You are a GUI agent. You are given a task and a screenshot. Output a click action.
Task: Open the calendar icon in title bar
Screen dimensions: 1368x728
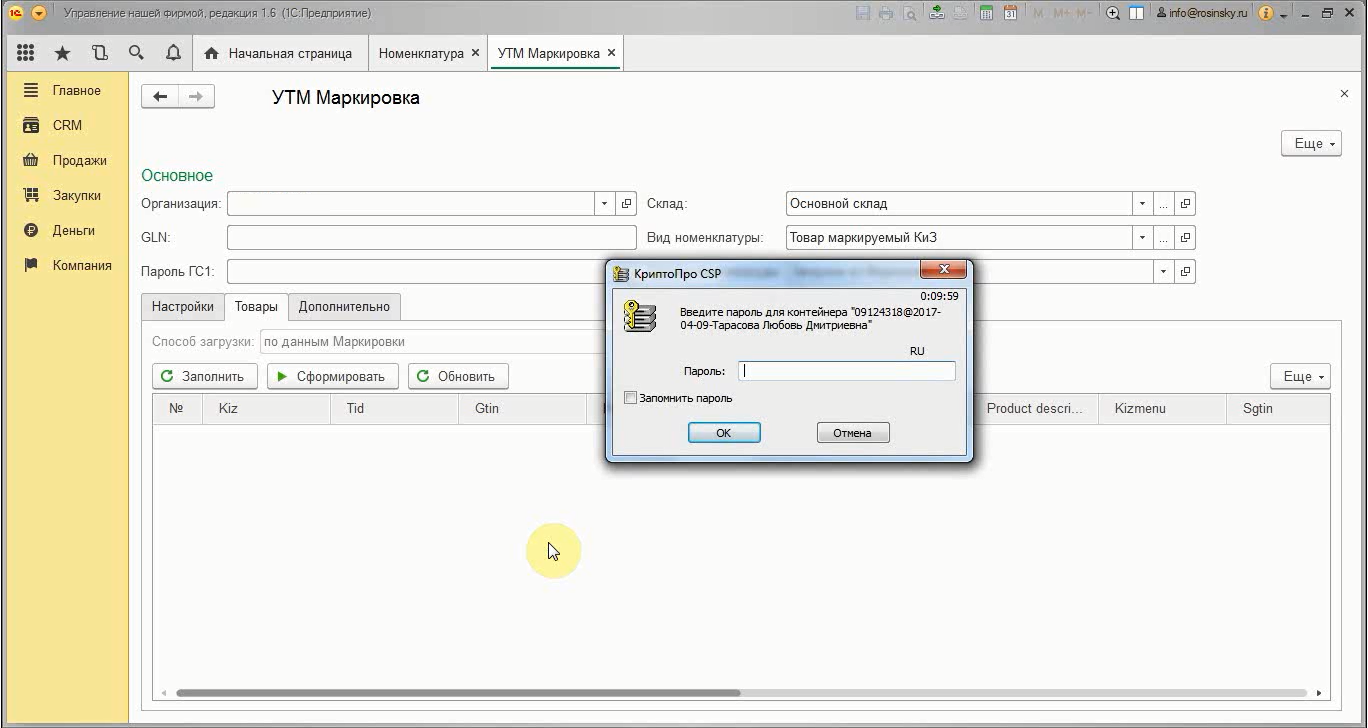click(x=1011, y=13)
